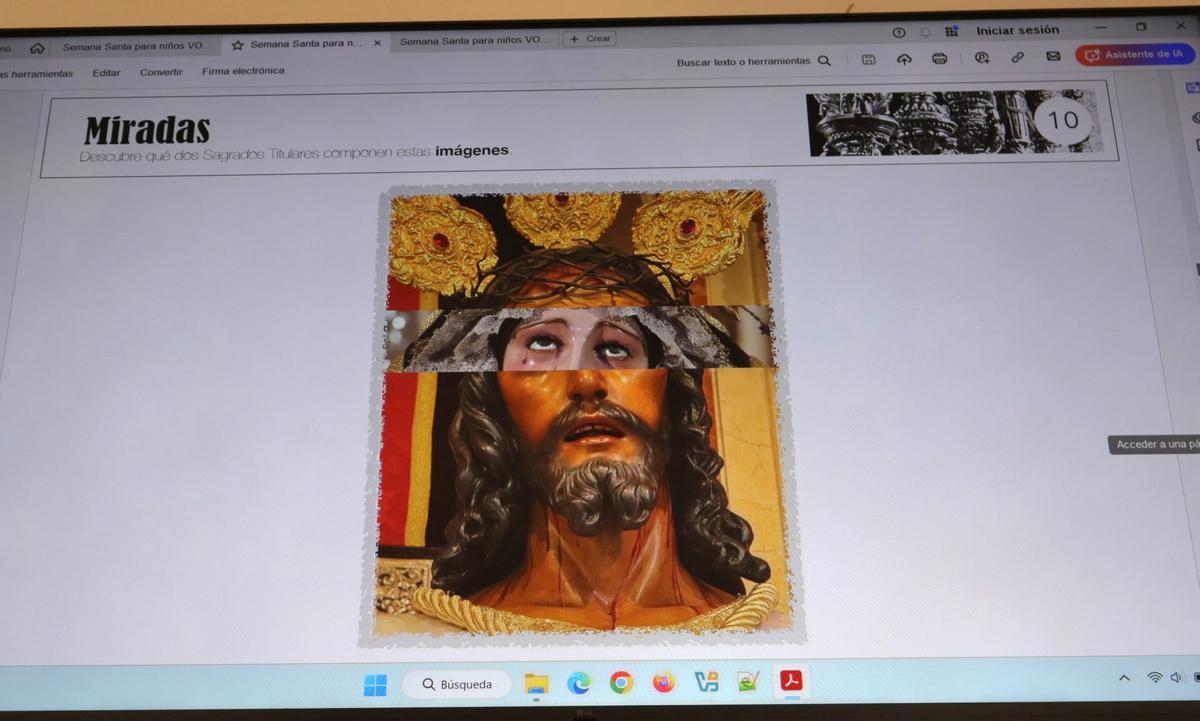Click the + Crear button
The width and height of the screenshot is (1200, 721).
click(590, 39)
